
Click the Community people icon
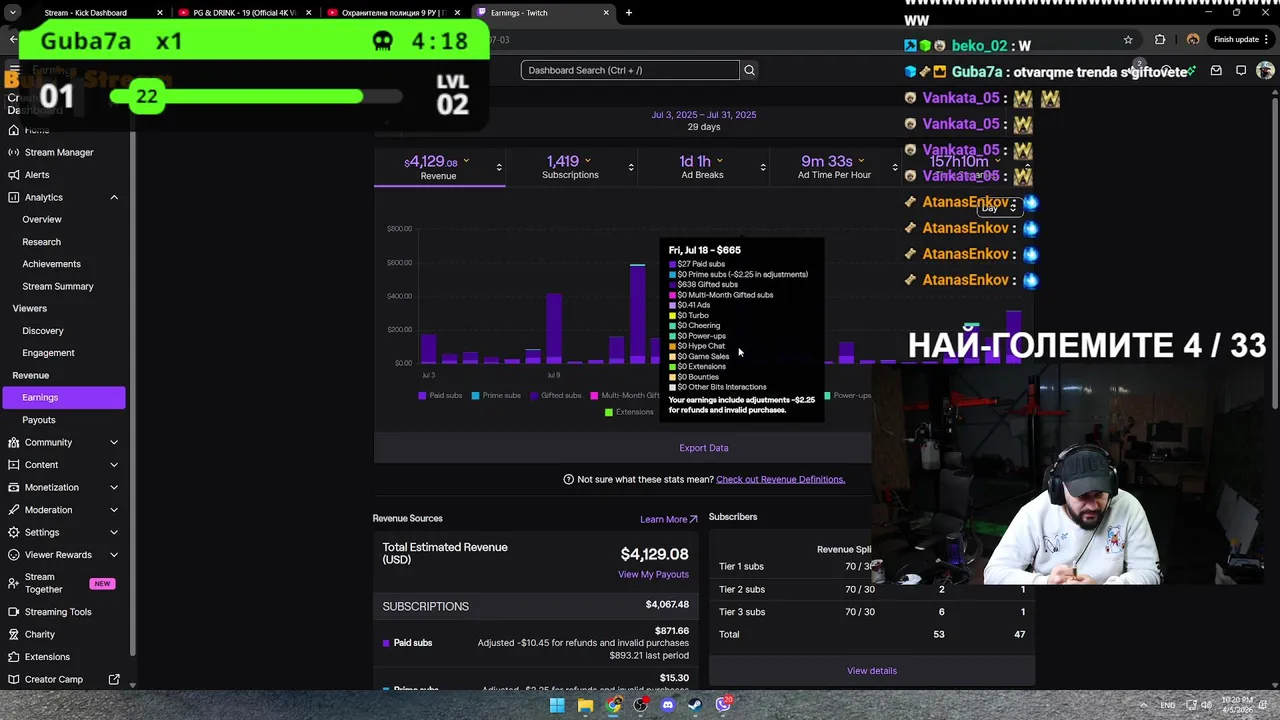[13, 442]
